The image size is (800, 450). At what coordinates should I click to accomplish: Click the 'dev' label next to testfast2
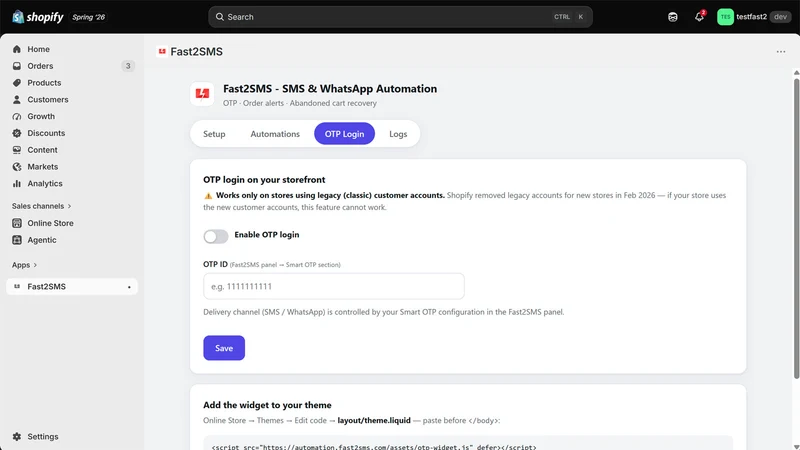[x=780, y=17]
